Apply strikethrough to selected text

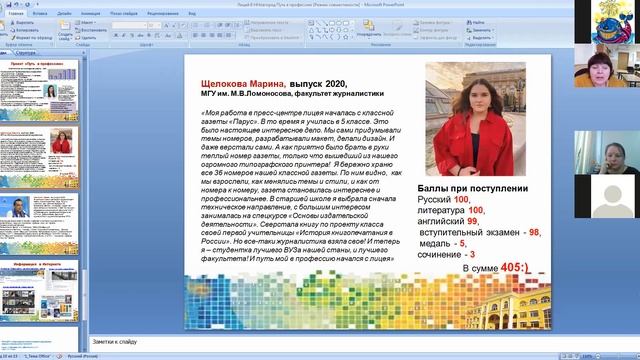140,36
